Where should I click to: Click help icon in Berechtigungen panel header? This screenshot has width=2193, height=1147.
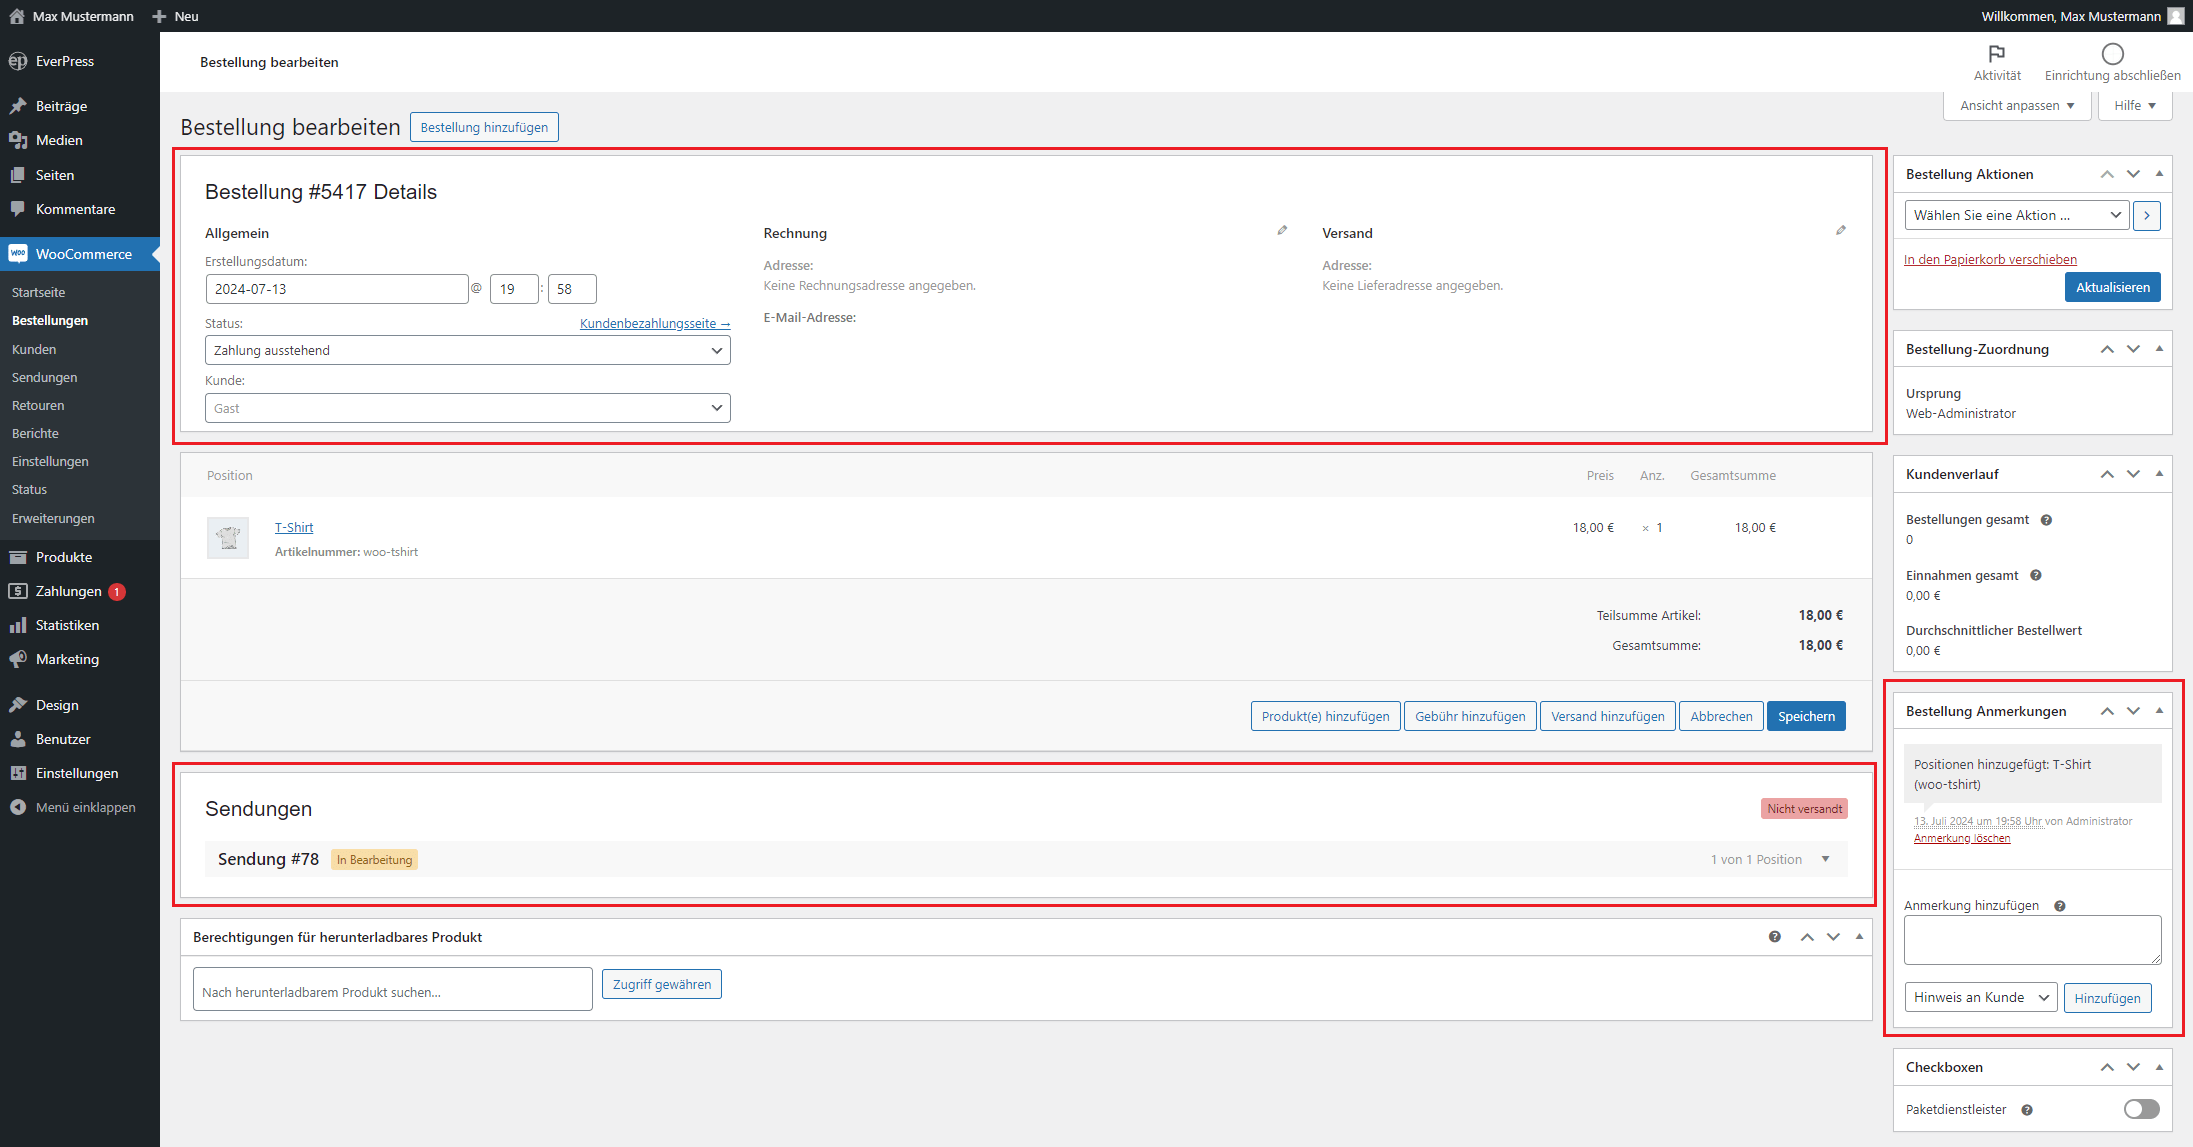[1775, 937]
